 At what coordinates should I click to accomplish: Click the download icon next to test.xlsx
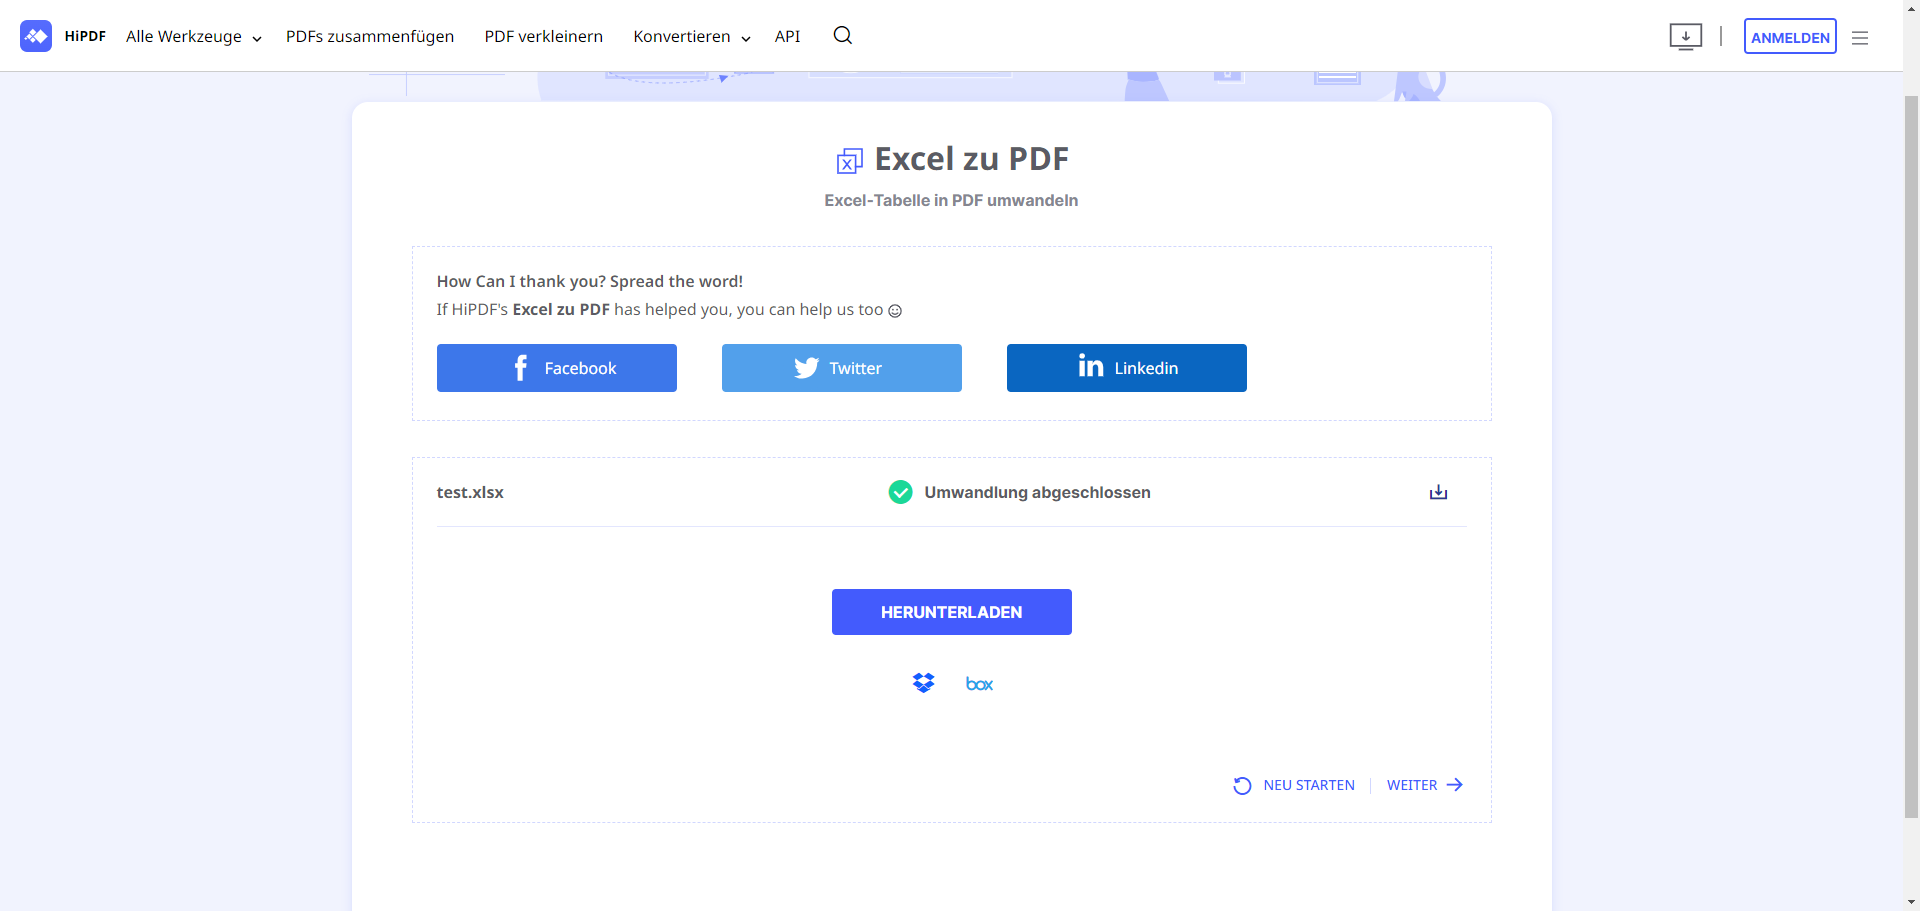tap(1438, 492)
